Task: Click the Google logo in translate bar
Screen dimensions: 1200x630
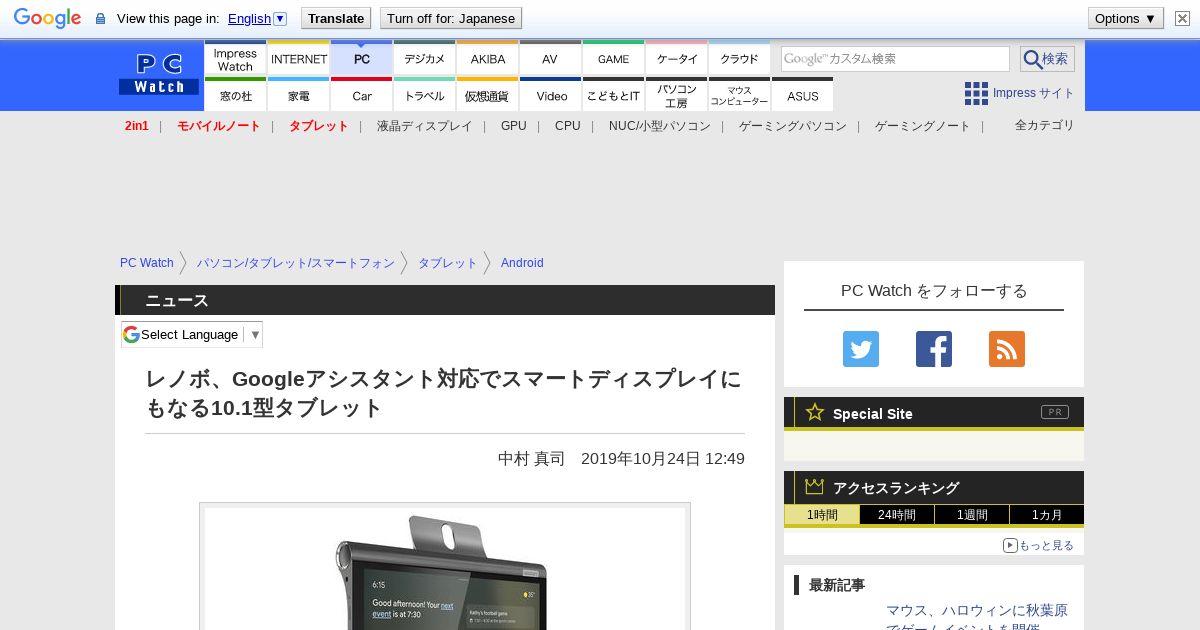Action: [47, 18]
